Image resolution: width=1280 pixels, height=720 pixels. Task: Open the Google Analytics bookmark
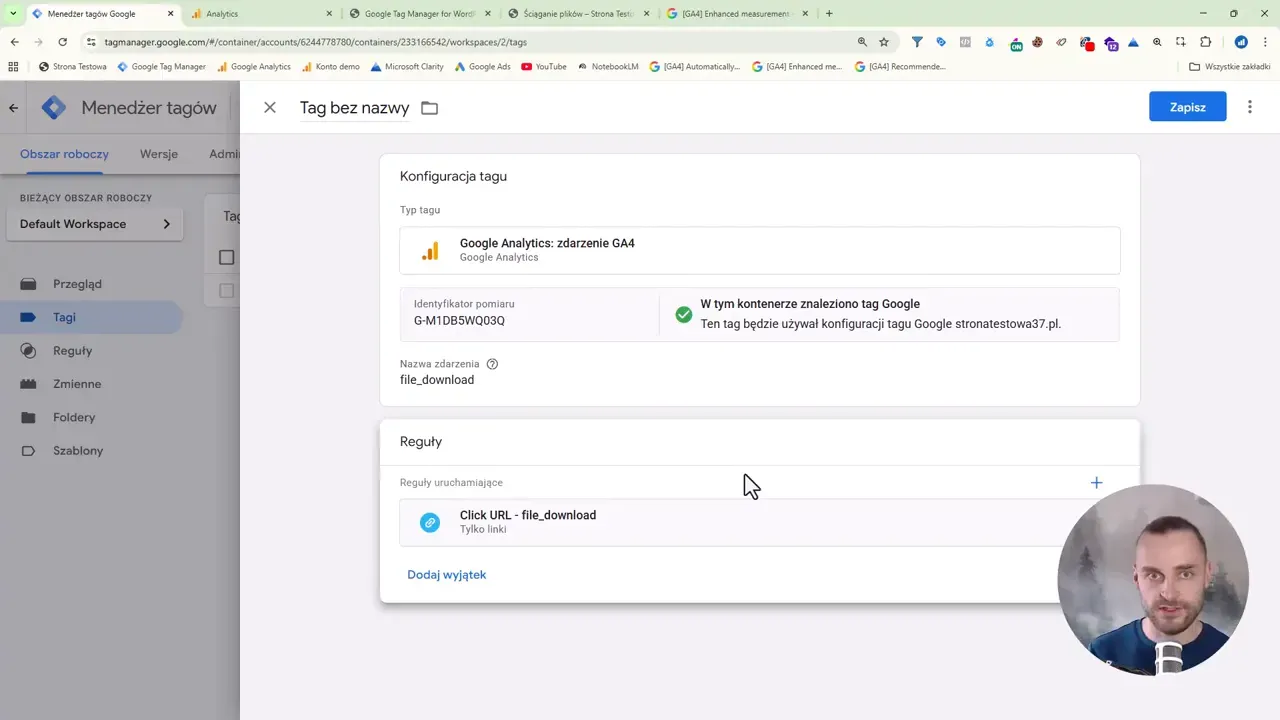tap(254, 67)
